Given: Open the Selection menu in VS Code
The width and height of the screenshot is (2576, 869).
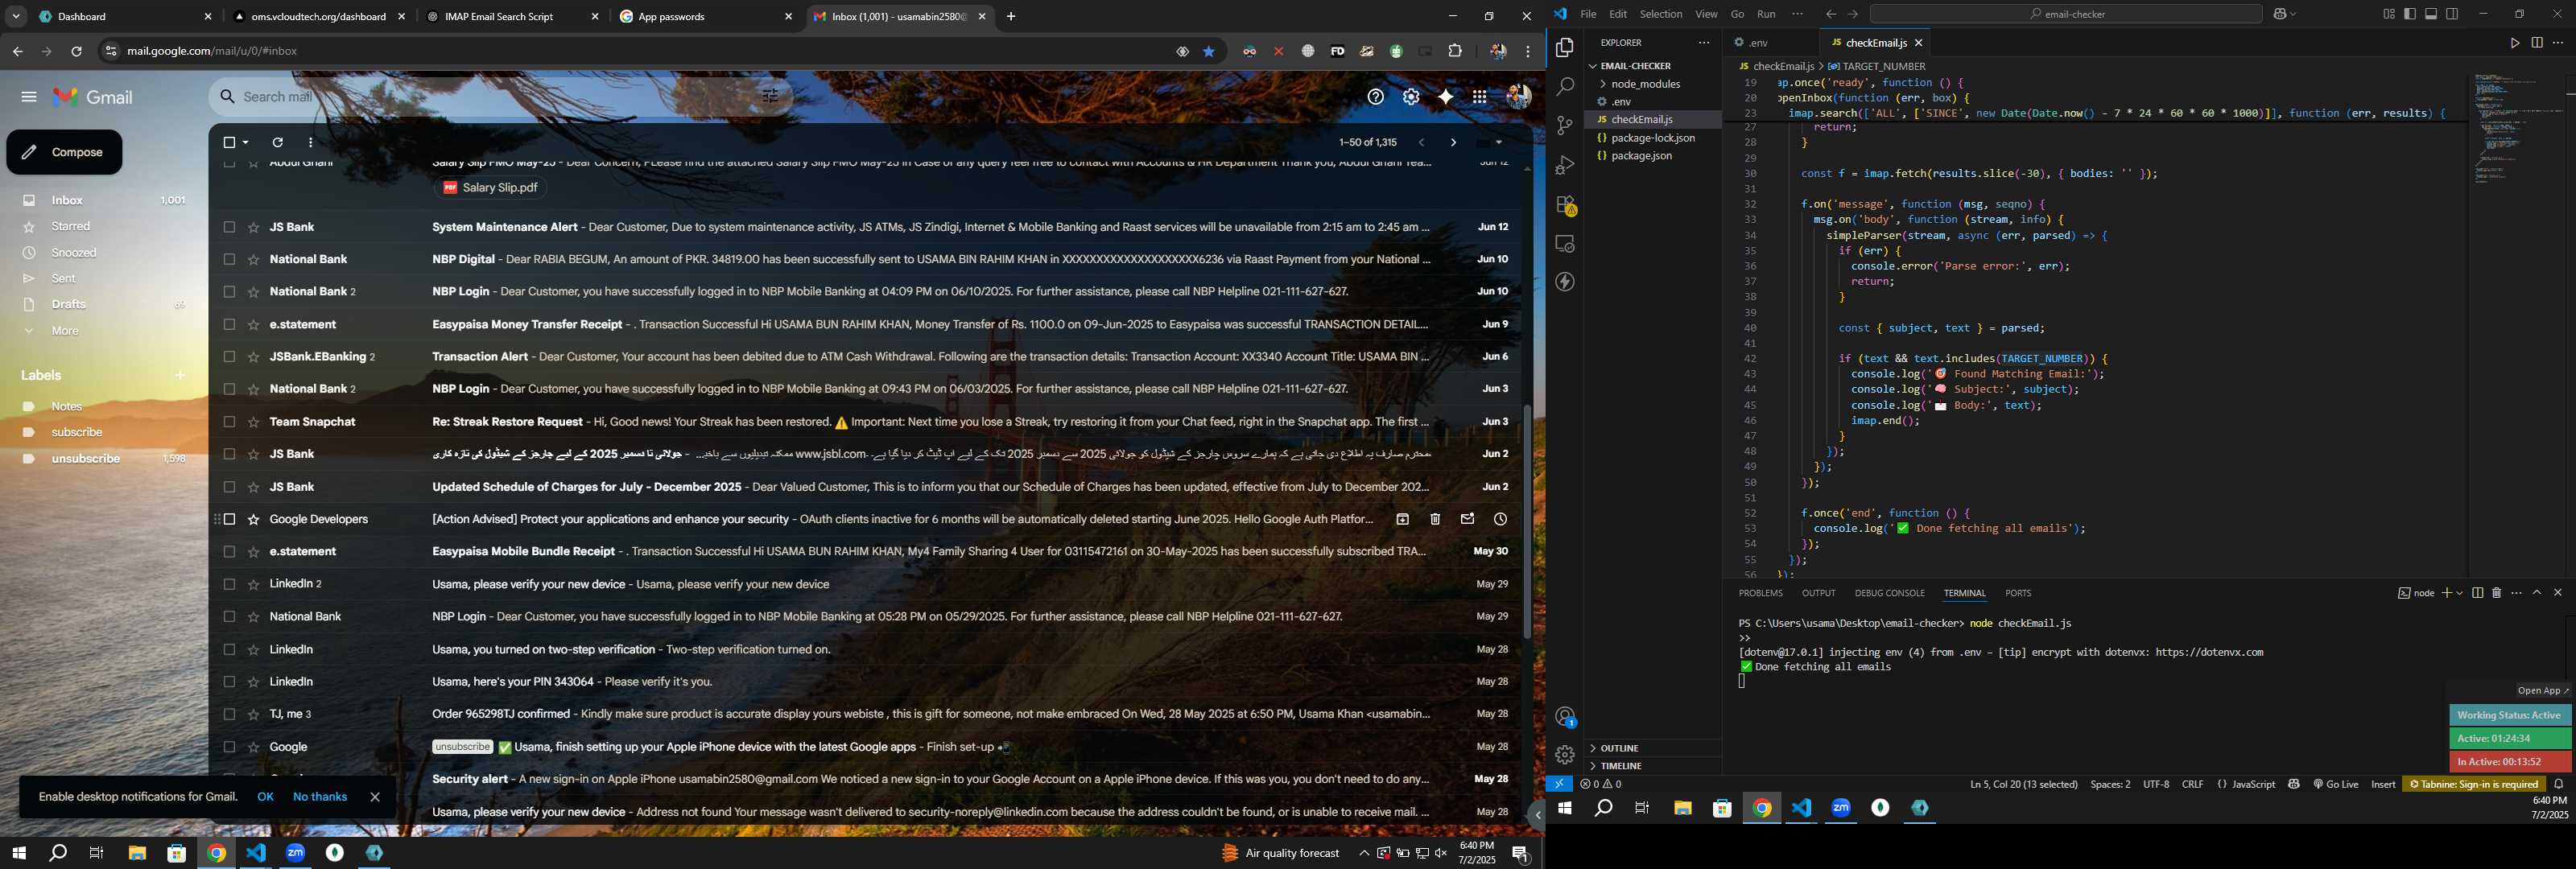Looking at the screenshot, I should (x=1661, y=14).
